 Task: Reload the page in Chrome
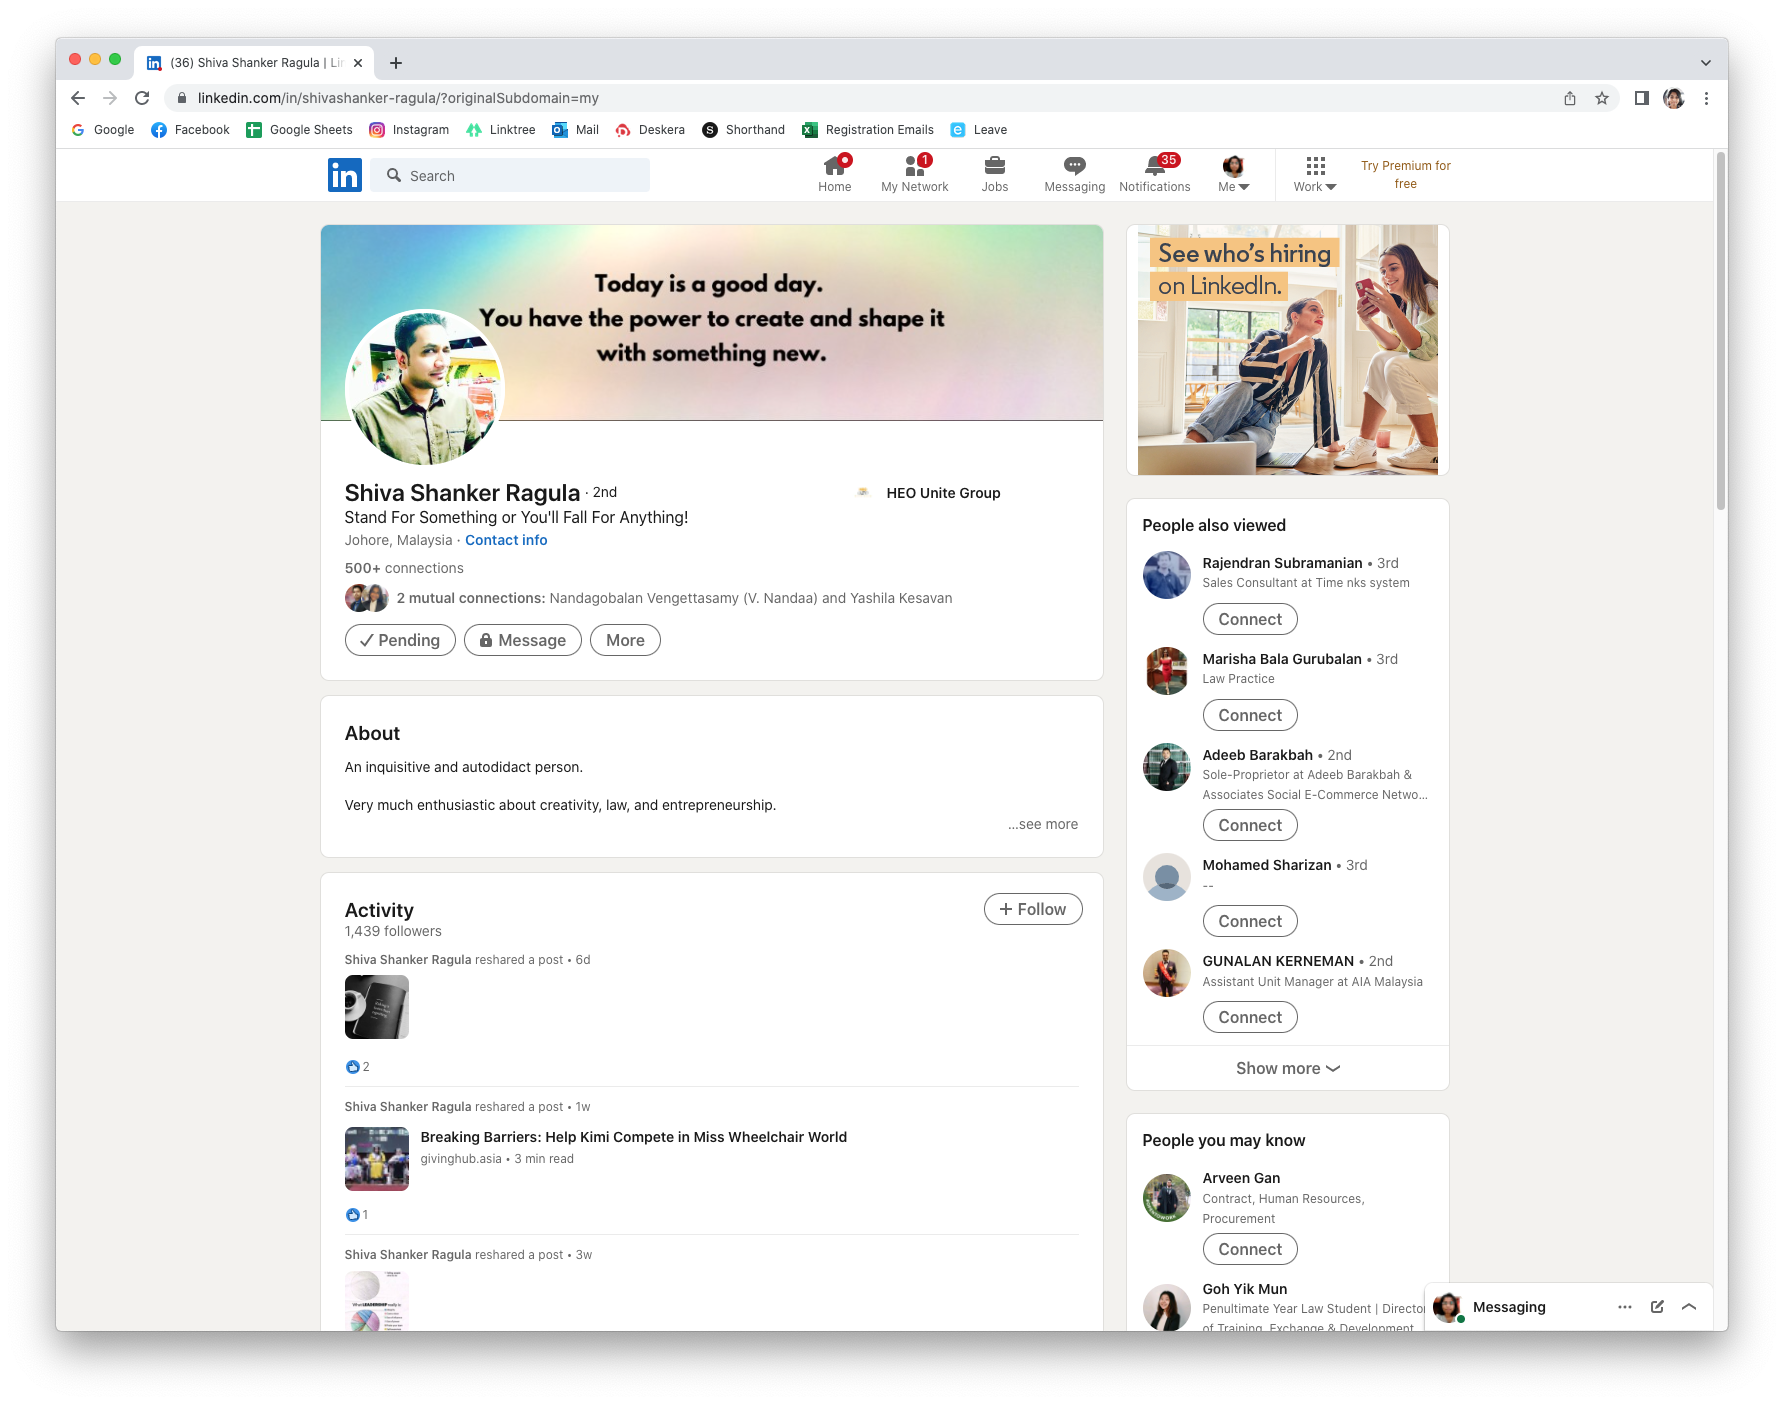click(142, 98)
